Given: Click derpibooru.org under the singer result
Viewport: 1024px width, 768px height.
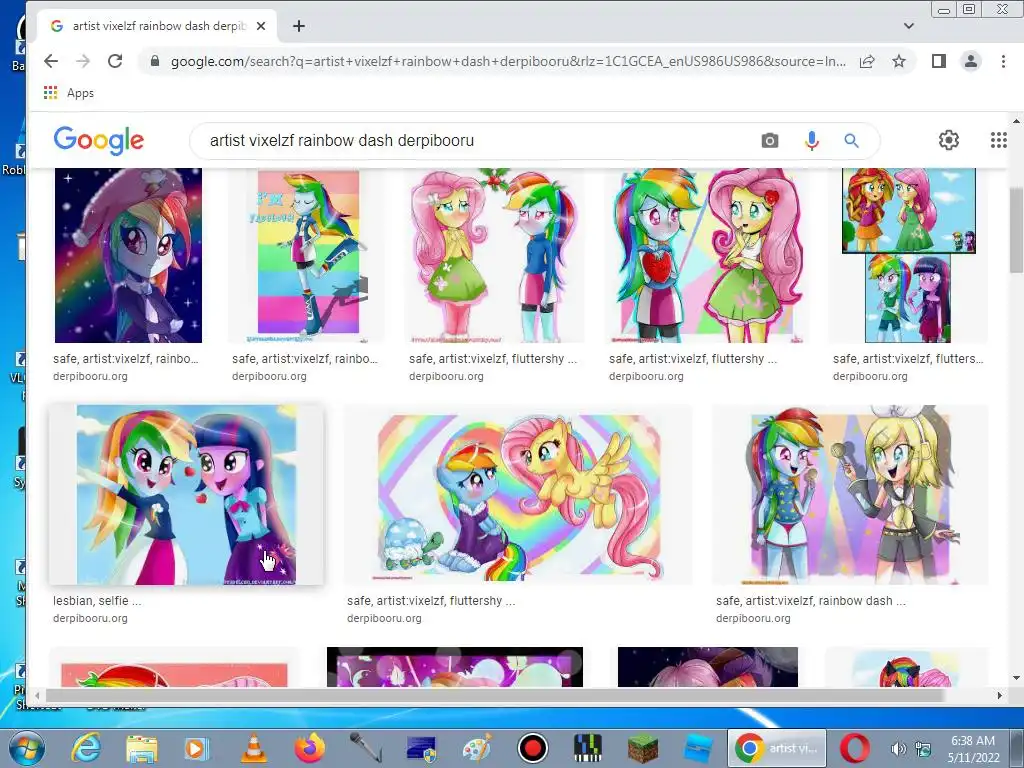Looking at the screenshot, I should point(753,618).
